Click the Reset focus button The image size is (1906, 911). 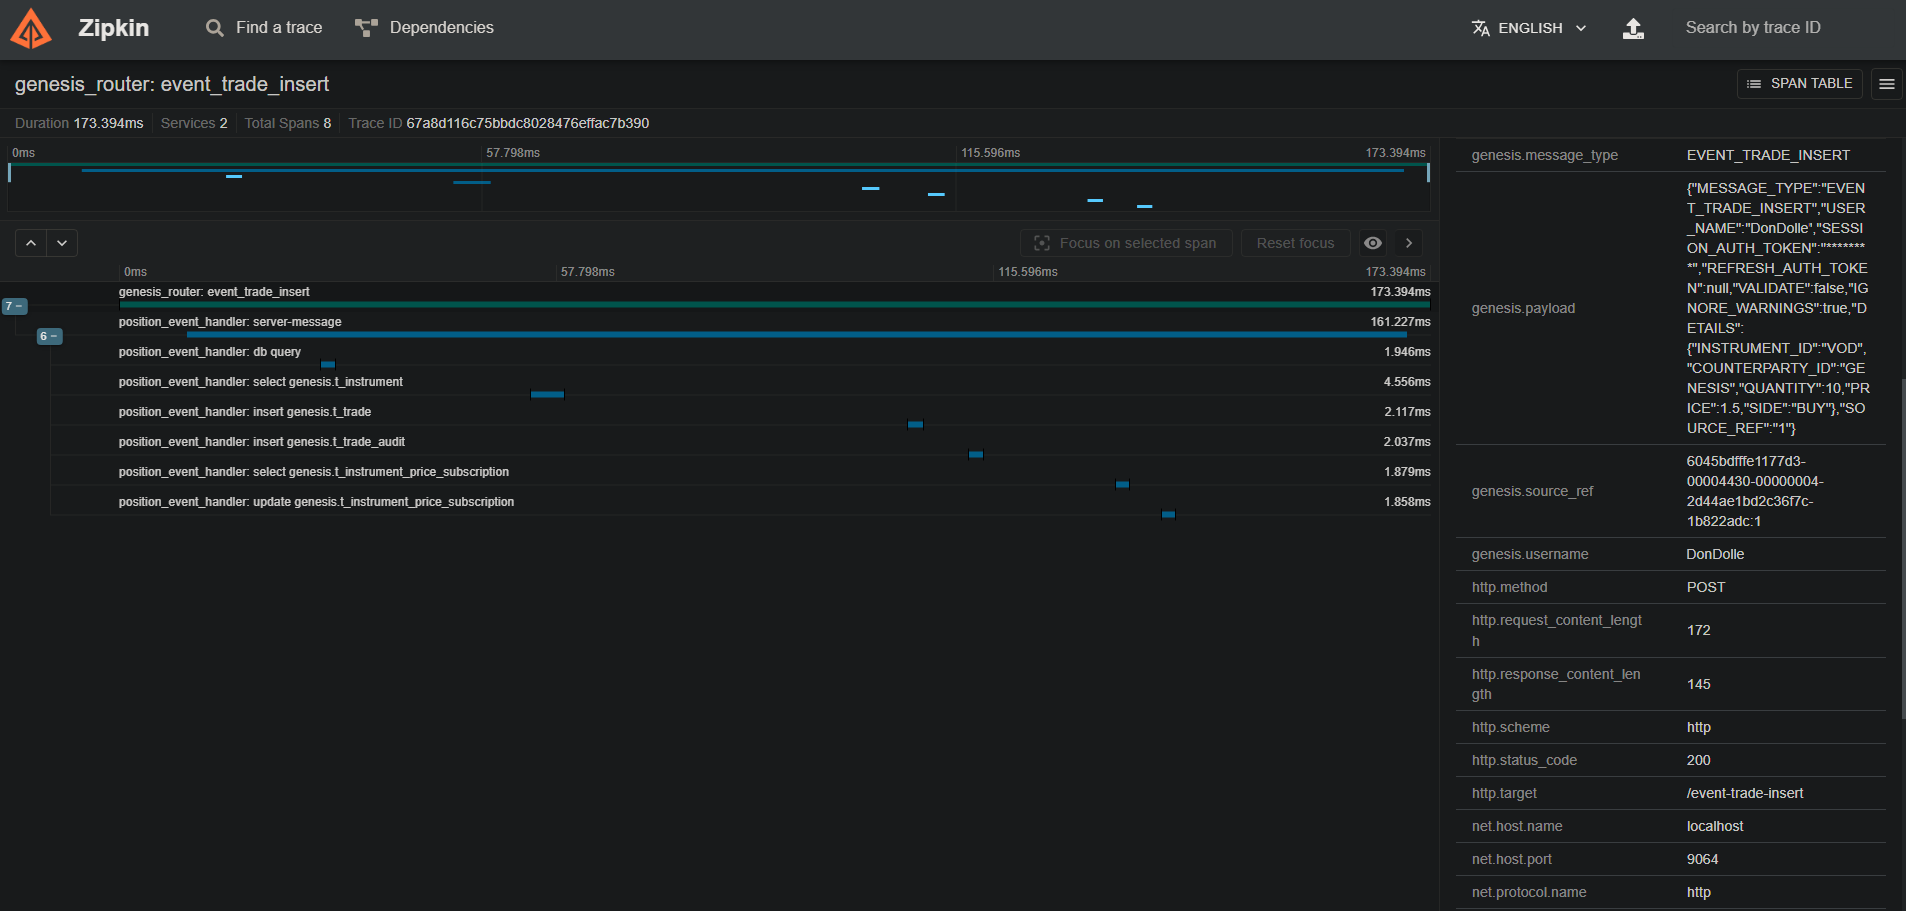point(1295,243)
